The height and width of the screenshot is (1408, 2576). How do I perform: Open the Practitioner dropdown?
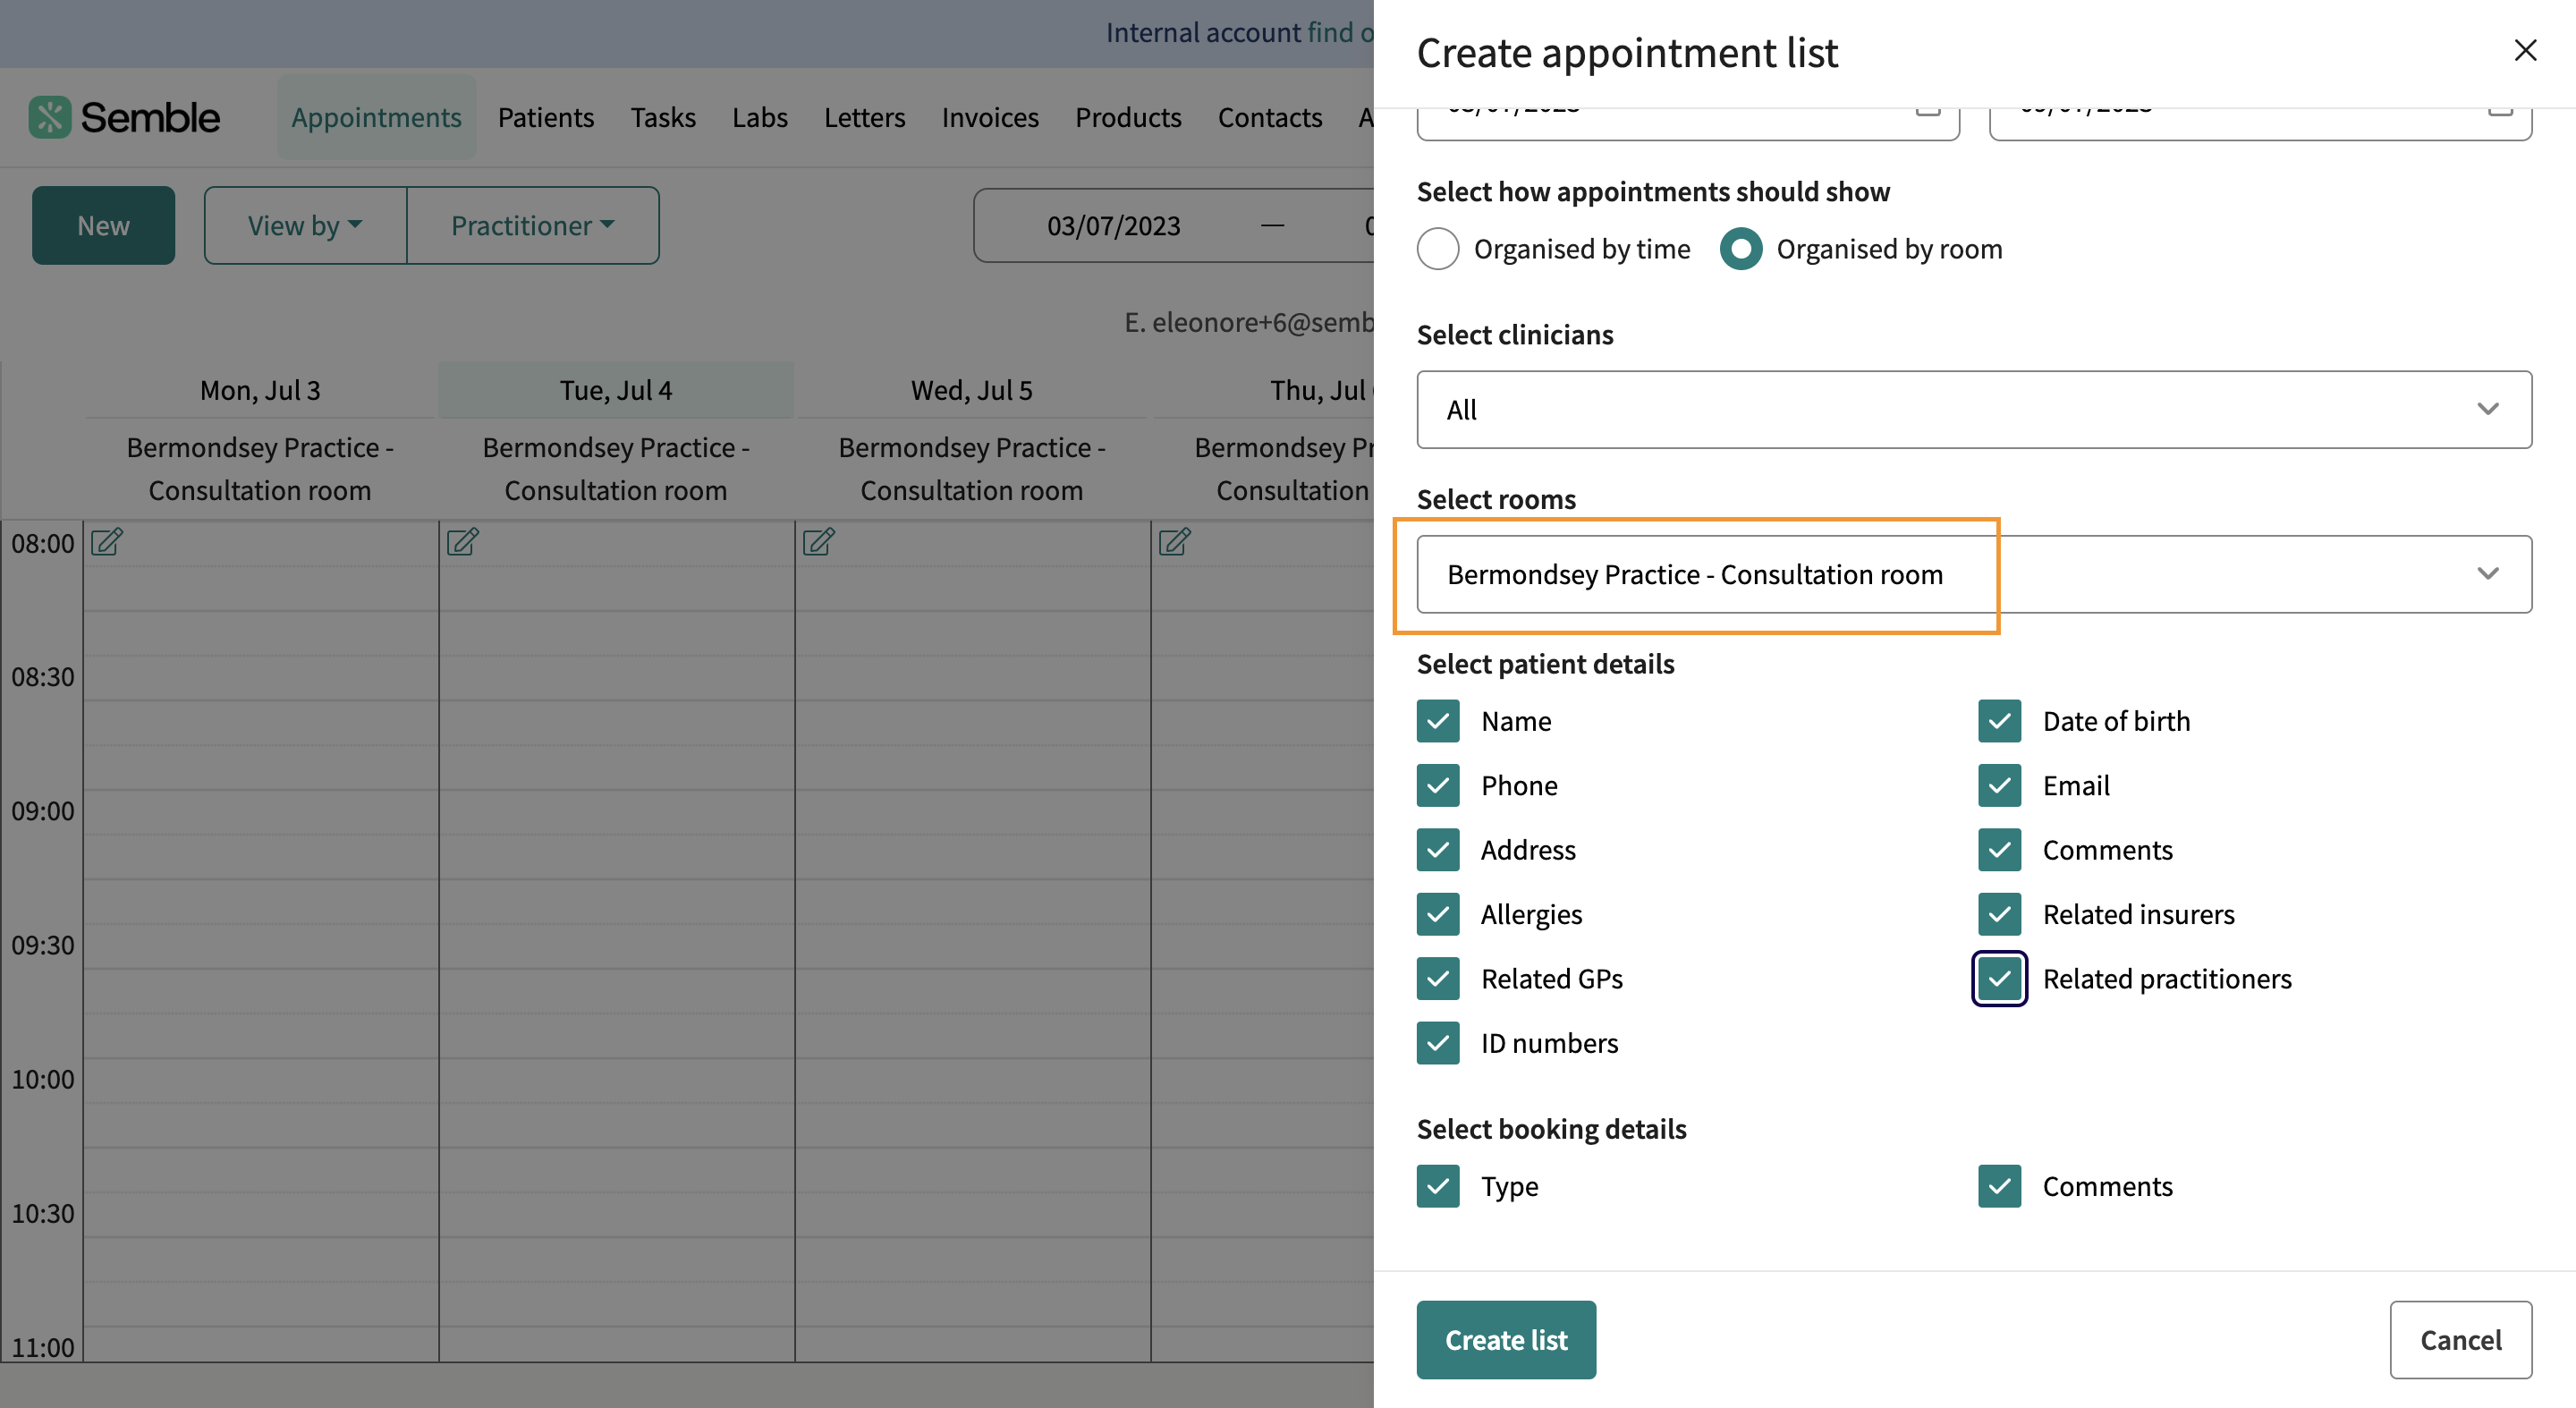[x=533, y=226]
